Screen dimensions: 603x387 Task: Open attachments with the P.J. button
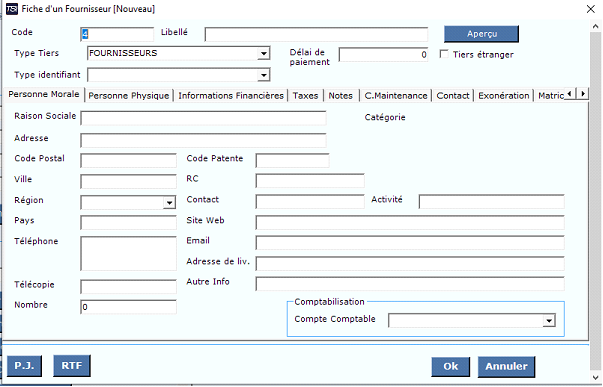(x=24, y=365)
